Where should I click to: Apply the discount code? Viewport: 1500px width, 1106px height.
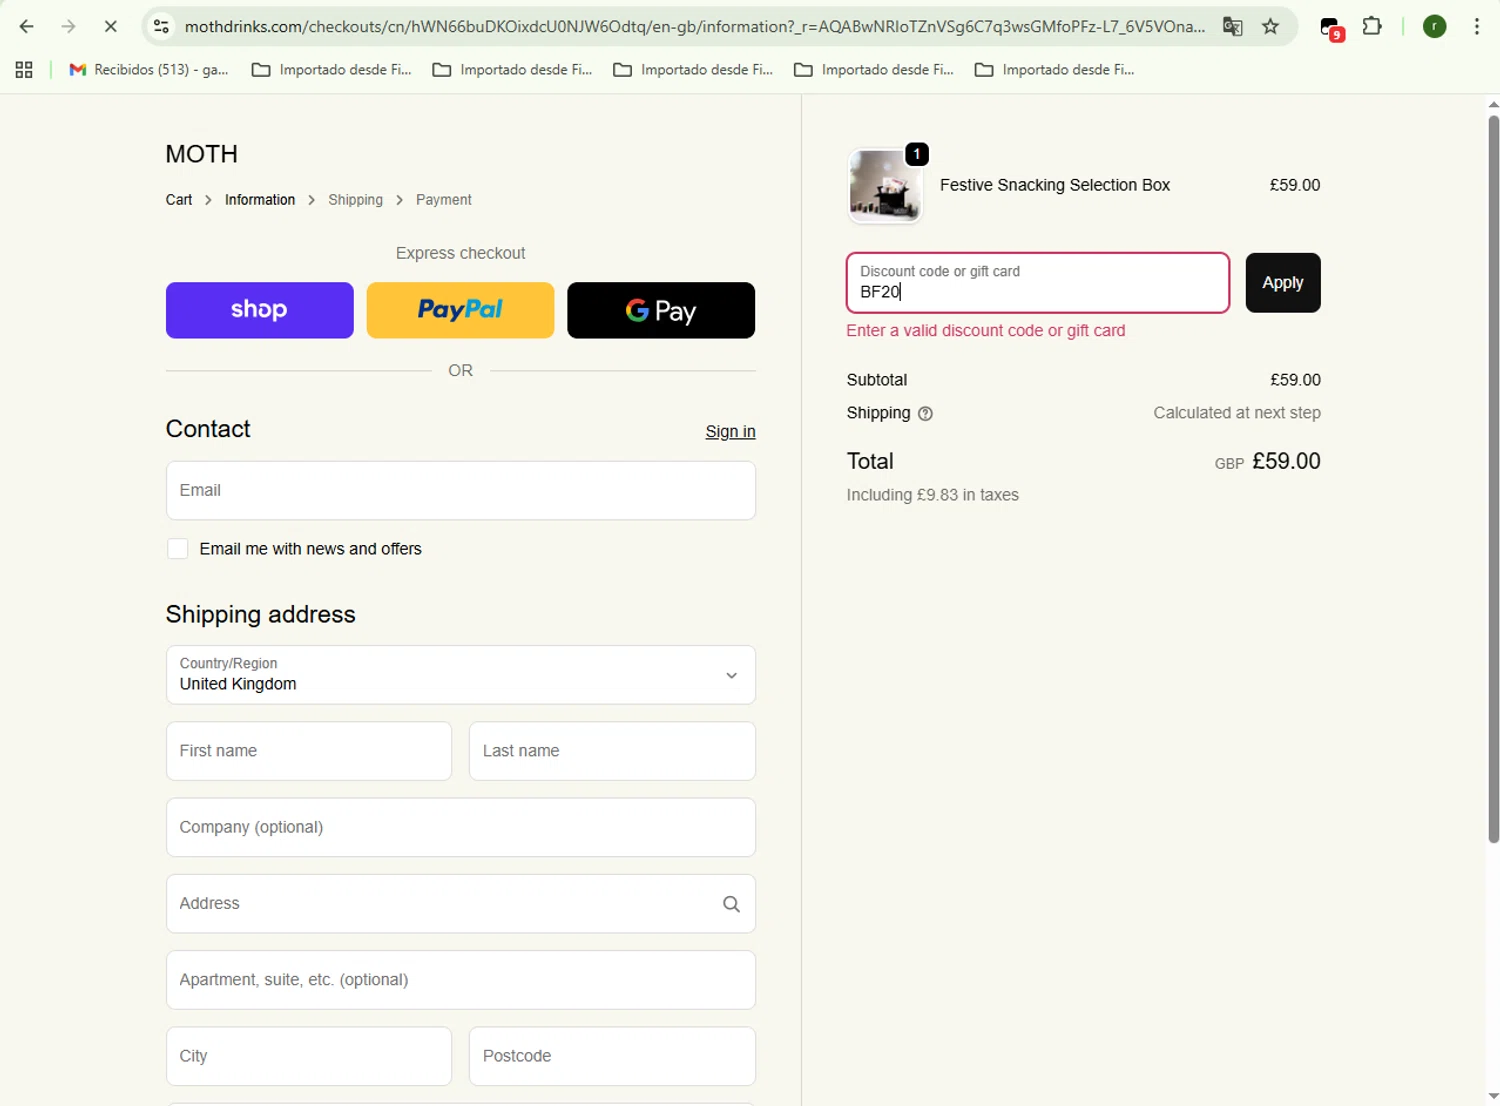1283,283
